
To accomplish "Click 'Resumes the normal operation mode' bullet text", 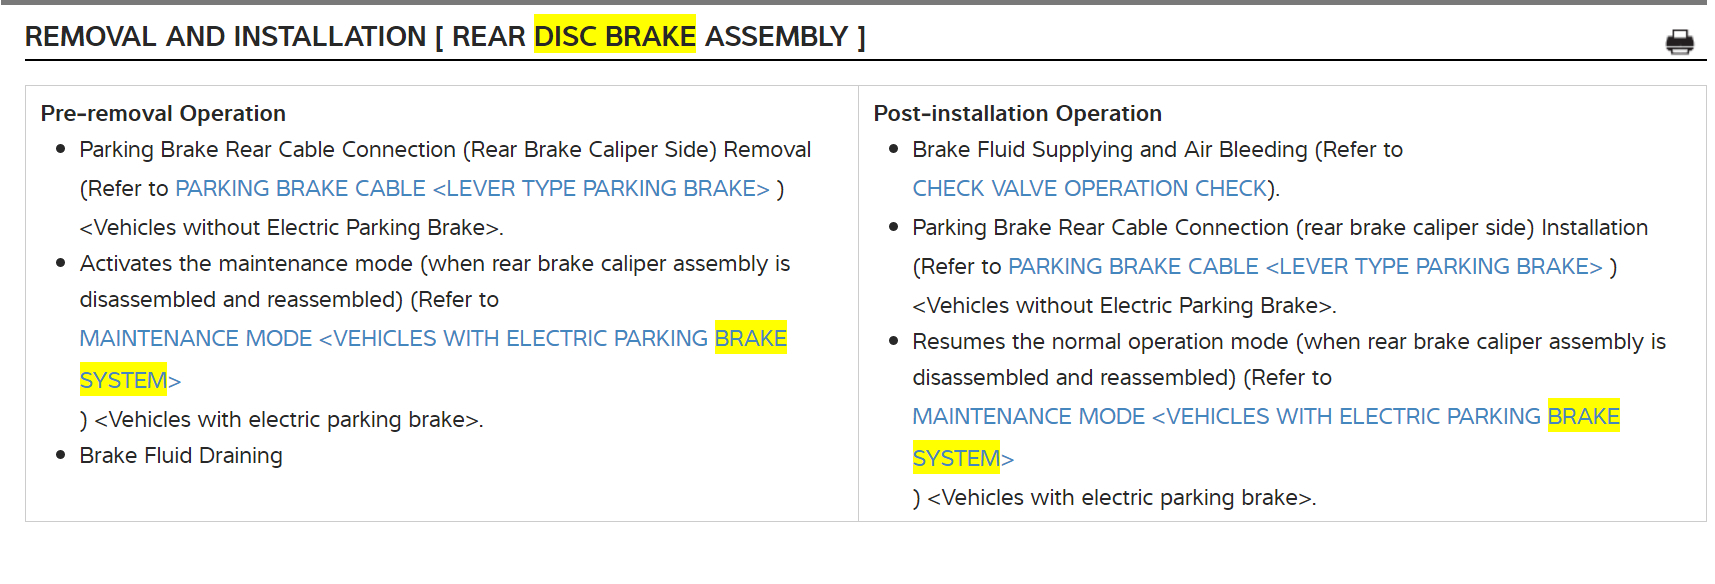I will [1100, 342].
